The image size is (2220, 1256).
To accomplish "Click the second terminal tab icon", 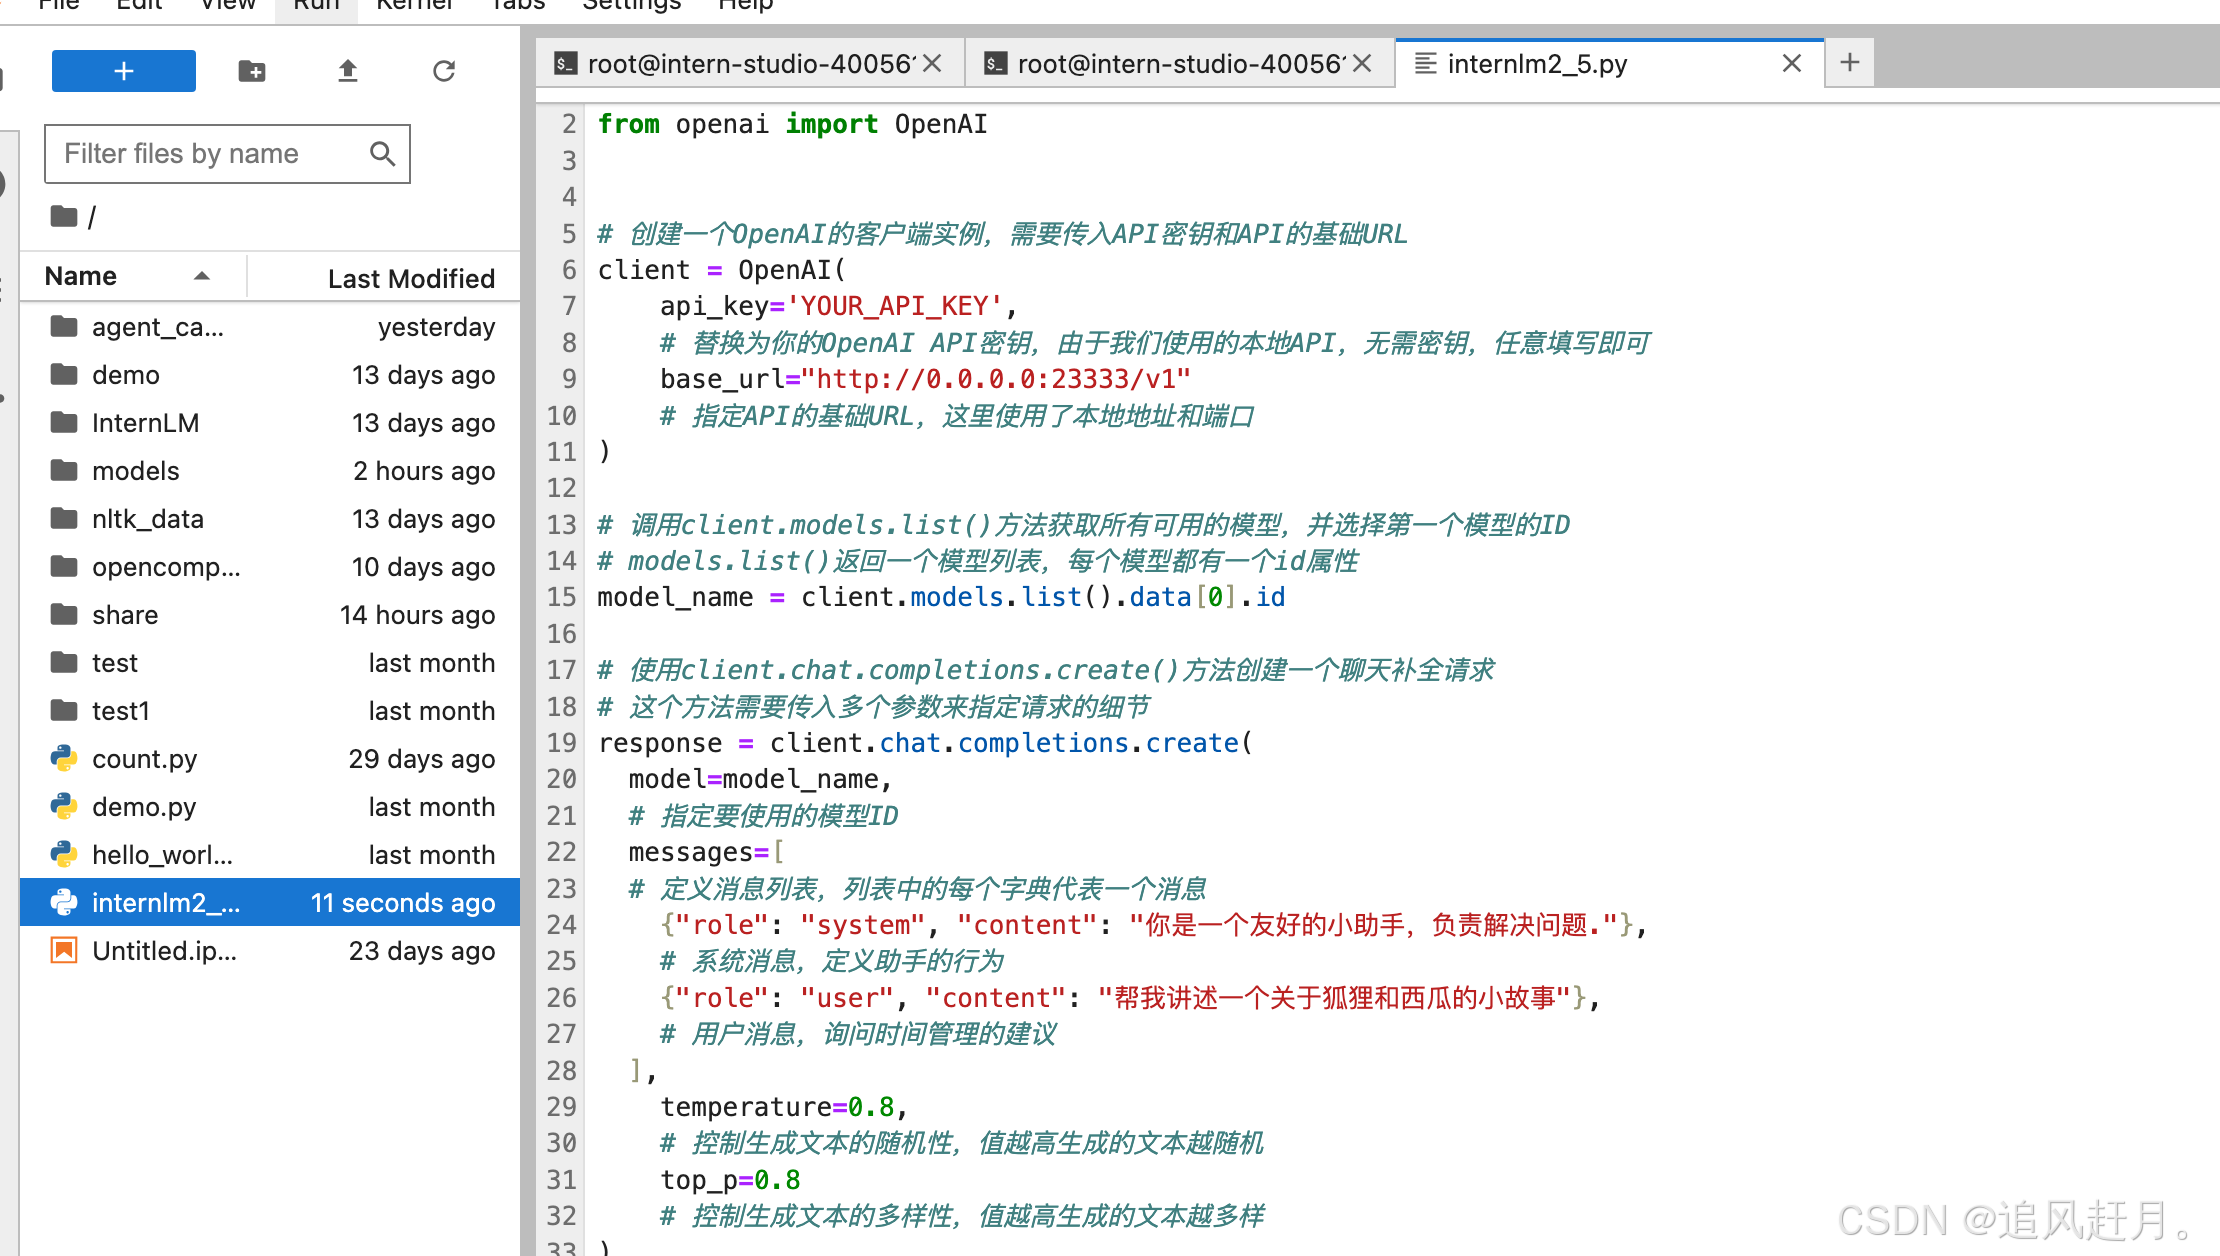I will 995,64.
